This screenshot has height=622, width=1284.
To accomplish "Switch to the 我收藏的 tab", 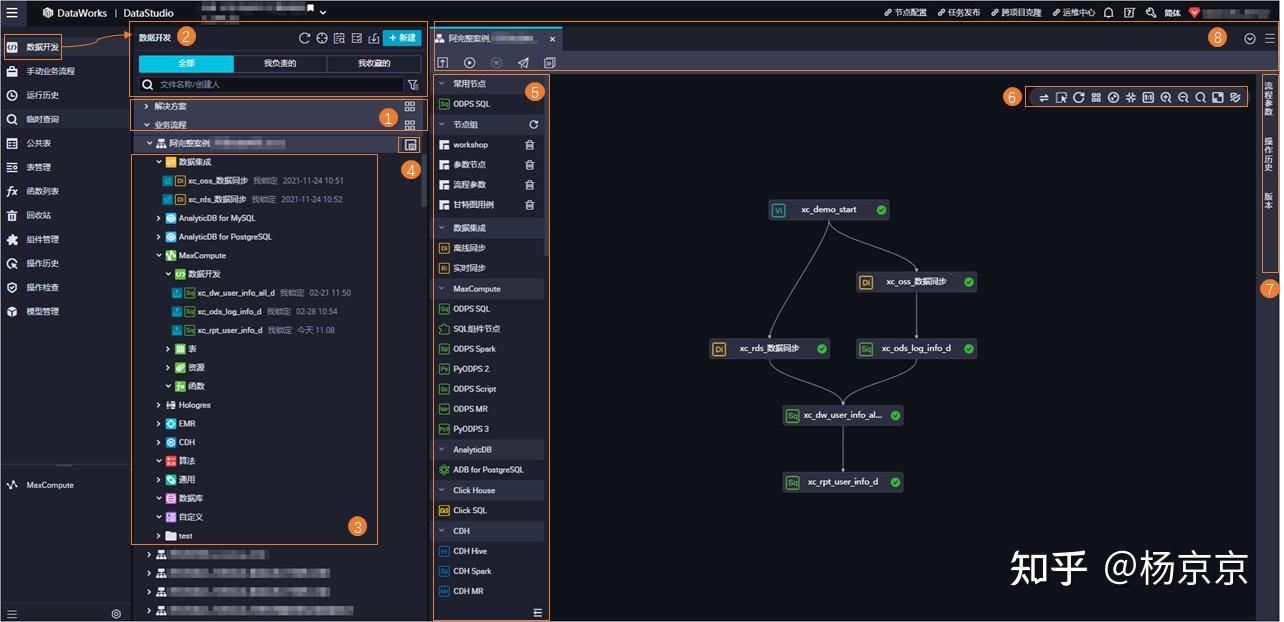I will [374, 64].
